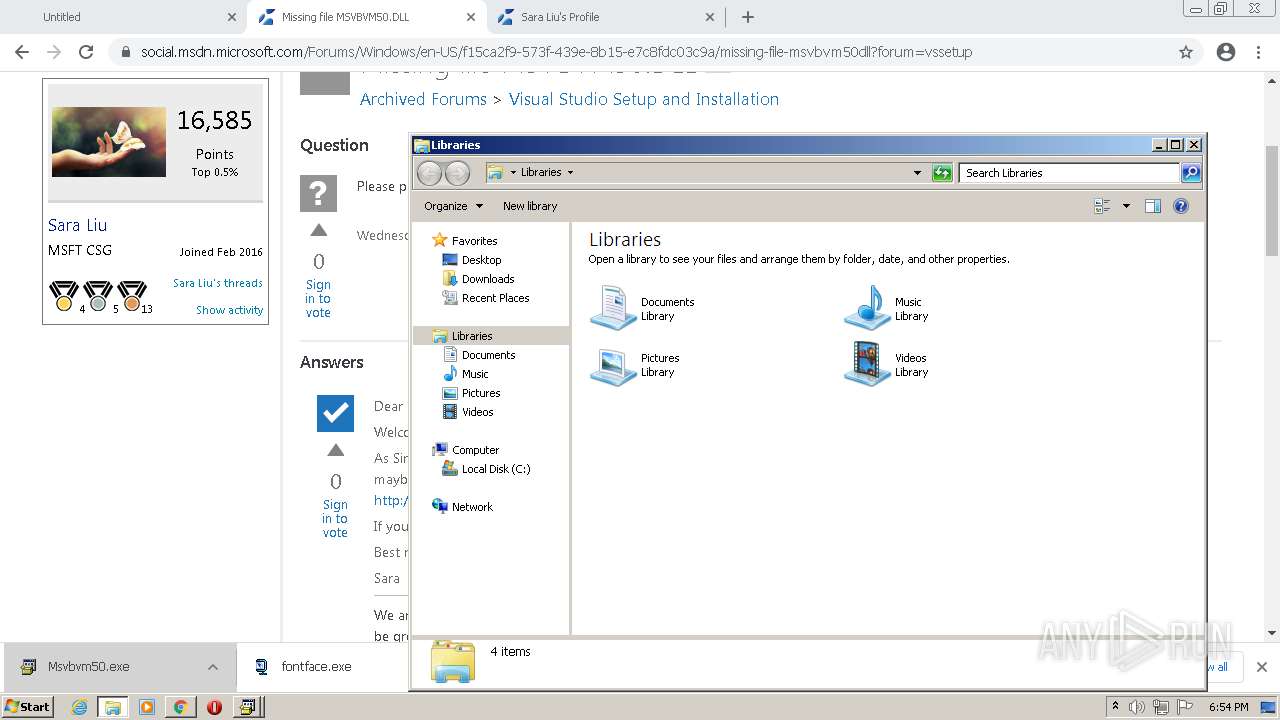
Task: Click the Show activity link
Action: tap(230, 310)
